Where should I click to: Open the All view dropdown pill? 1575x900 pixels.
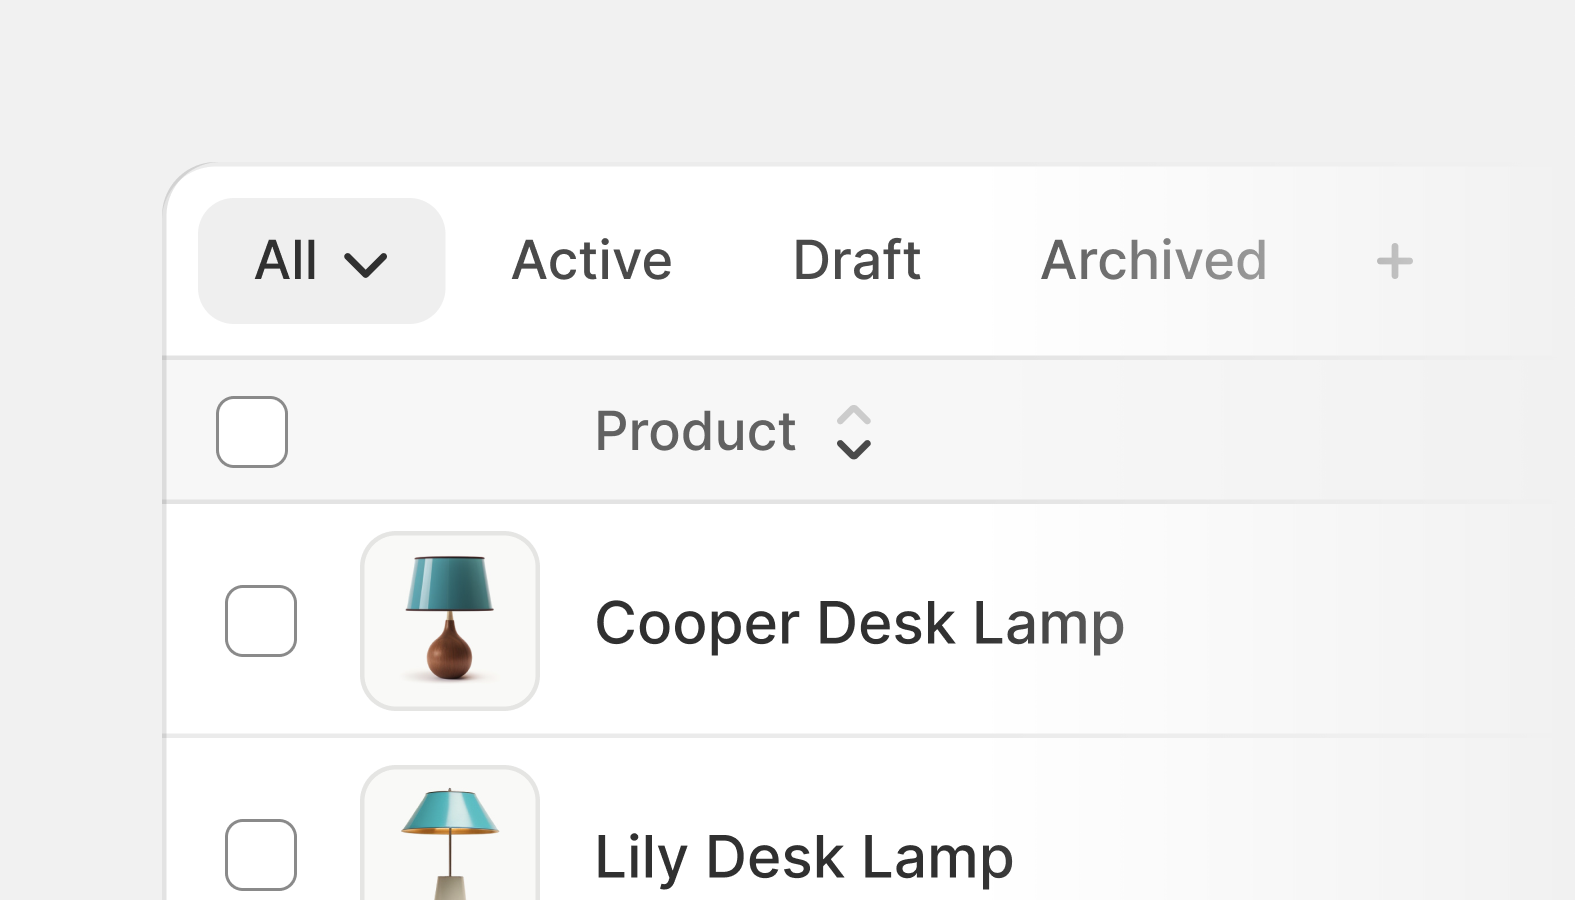click(322, 261)
